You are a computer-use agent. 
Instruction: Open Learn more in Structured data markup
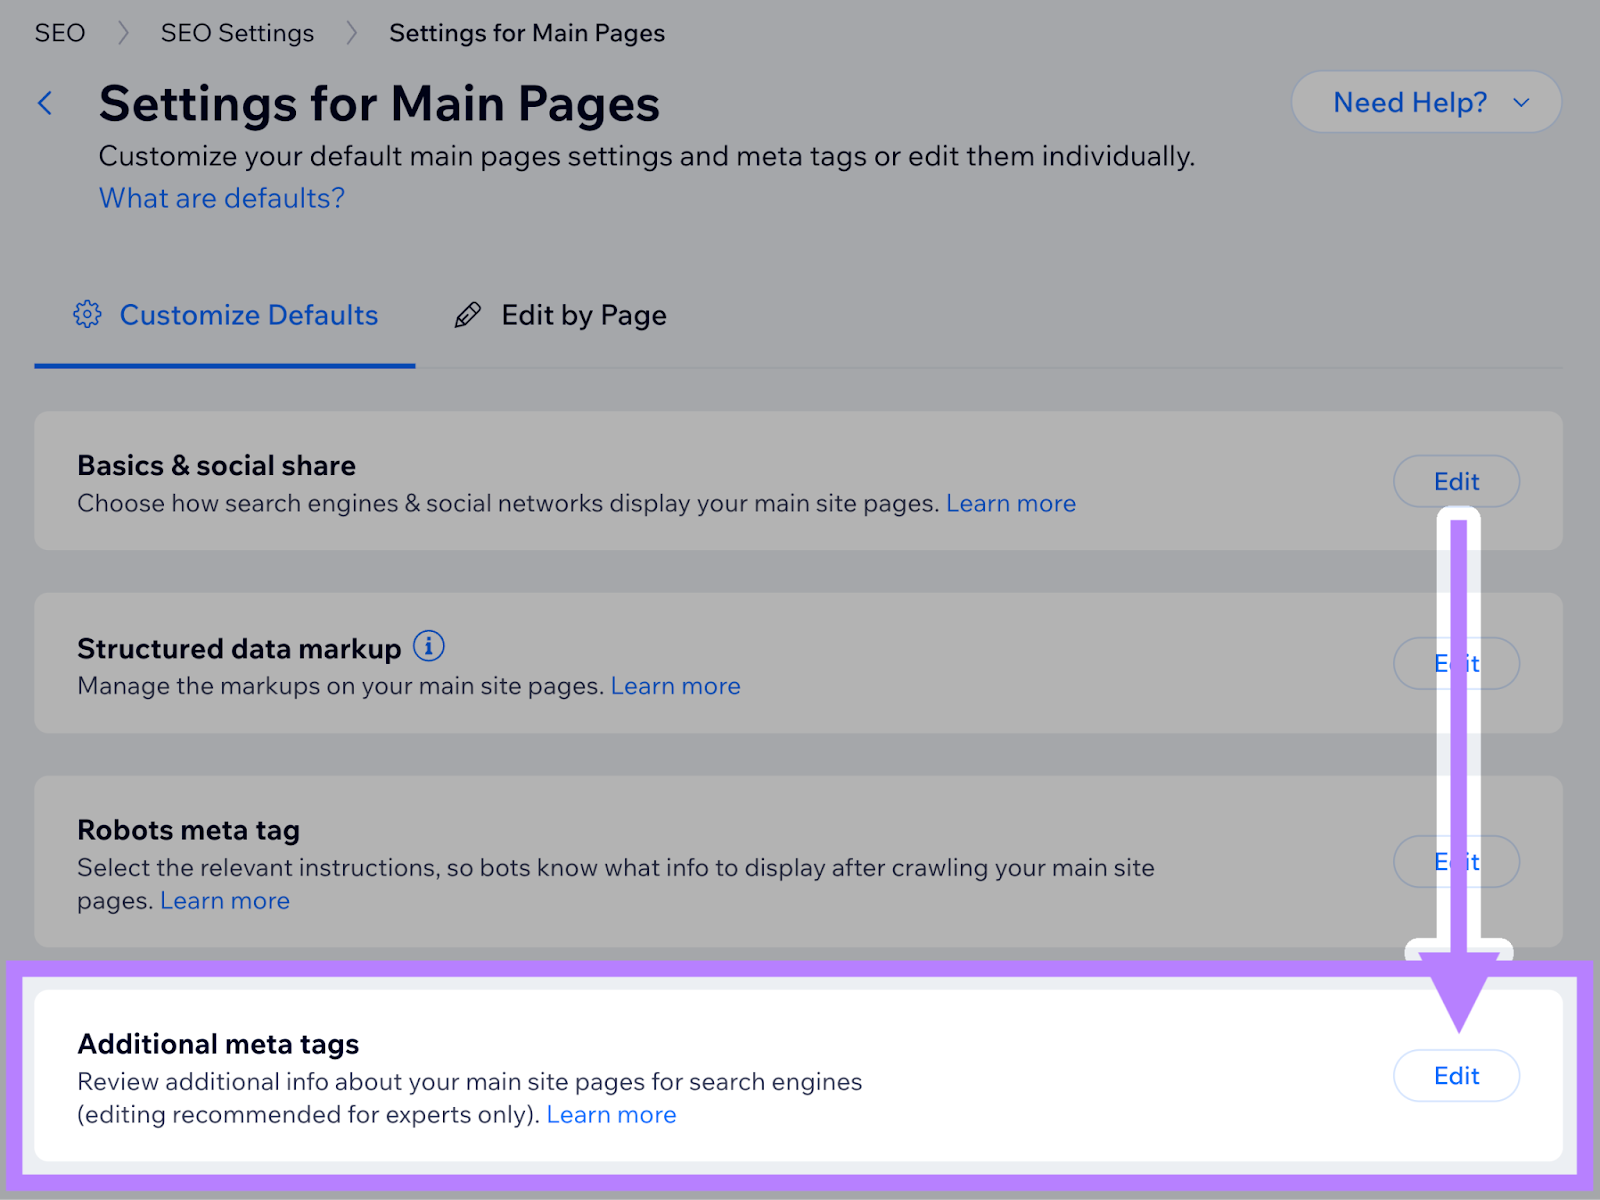tap(675, 687)
